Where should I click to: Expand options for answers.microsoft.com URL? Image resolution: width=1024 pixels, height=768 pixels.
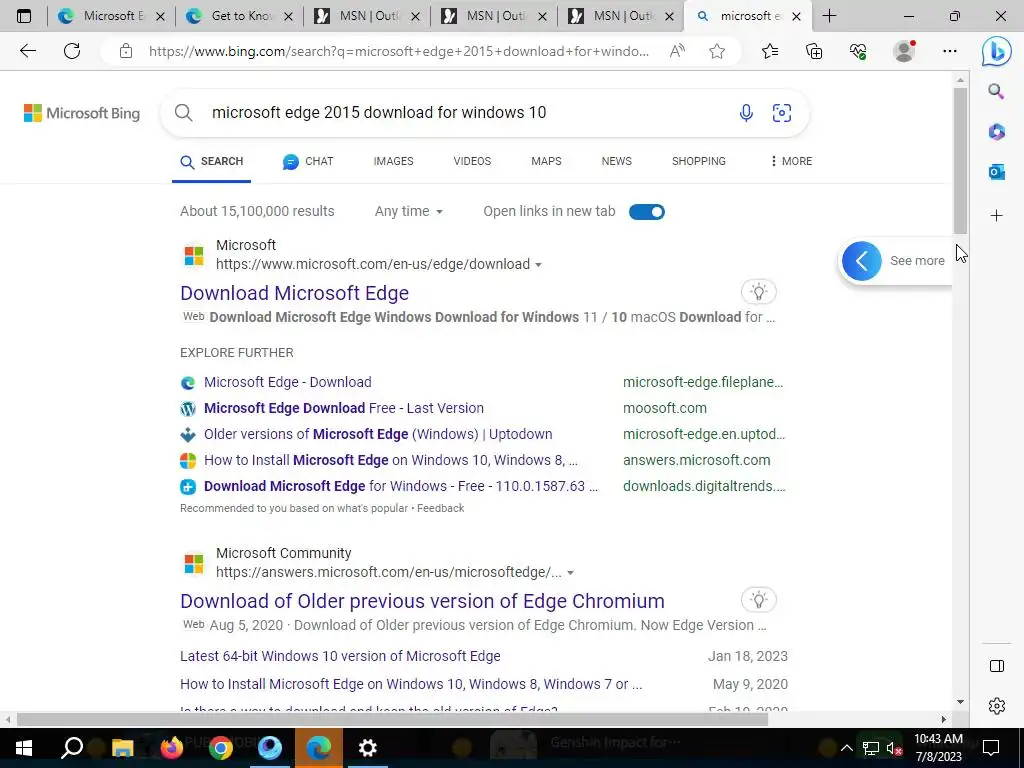[x=570, y=573]
